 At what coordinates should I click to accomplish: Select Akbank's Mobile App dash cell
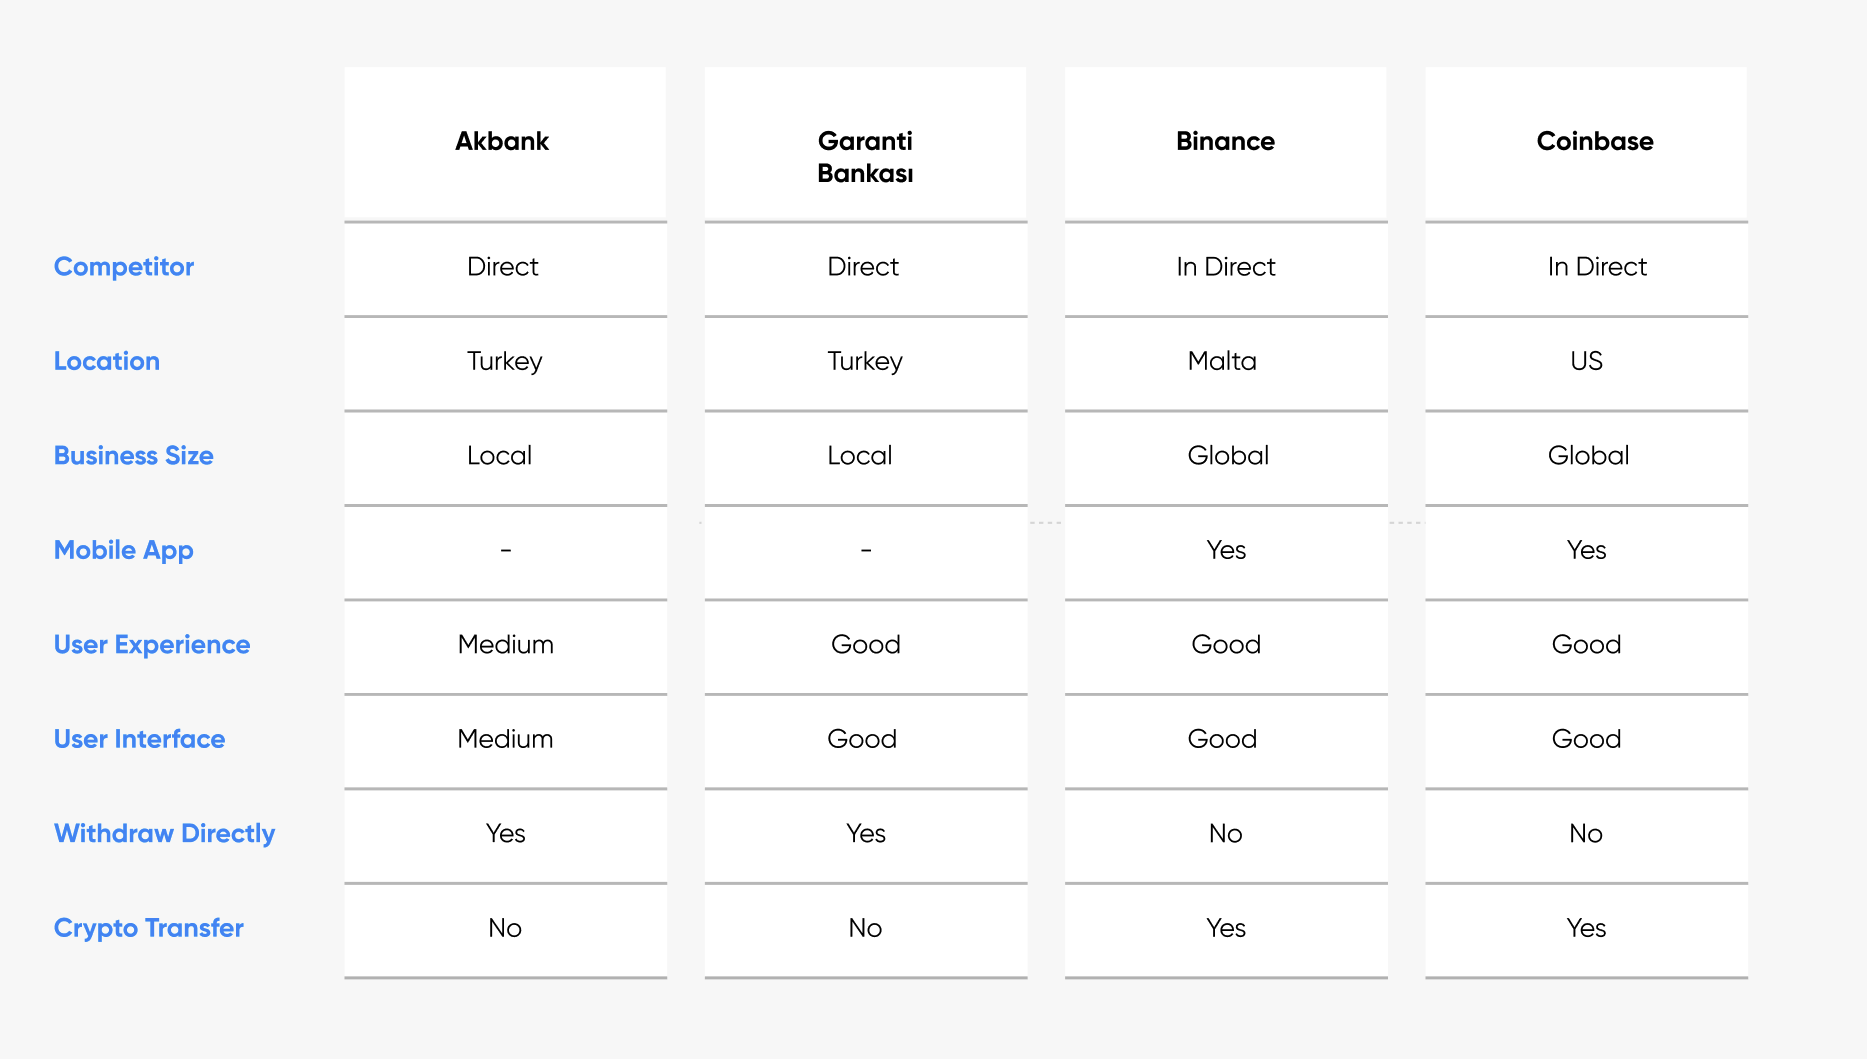pyautogui.click(x=506, y=550)
